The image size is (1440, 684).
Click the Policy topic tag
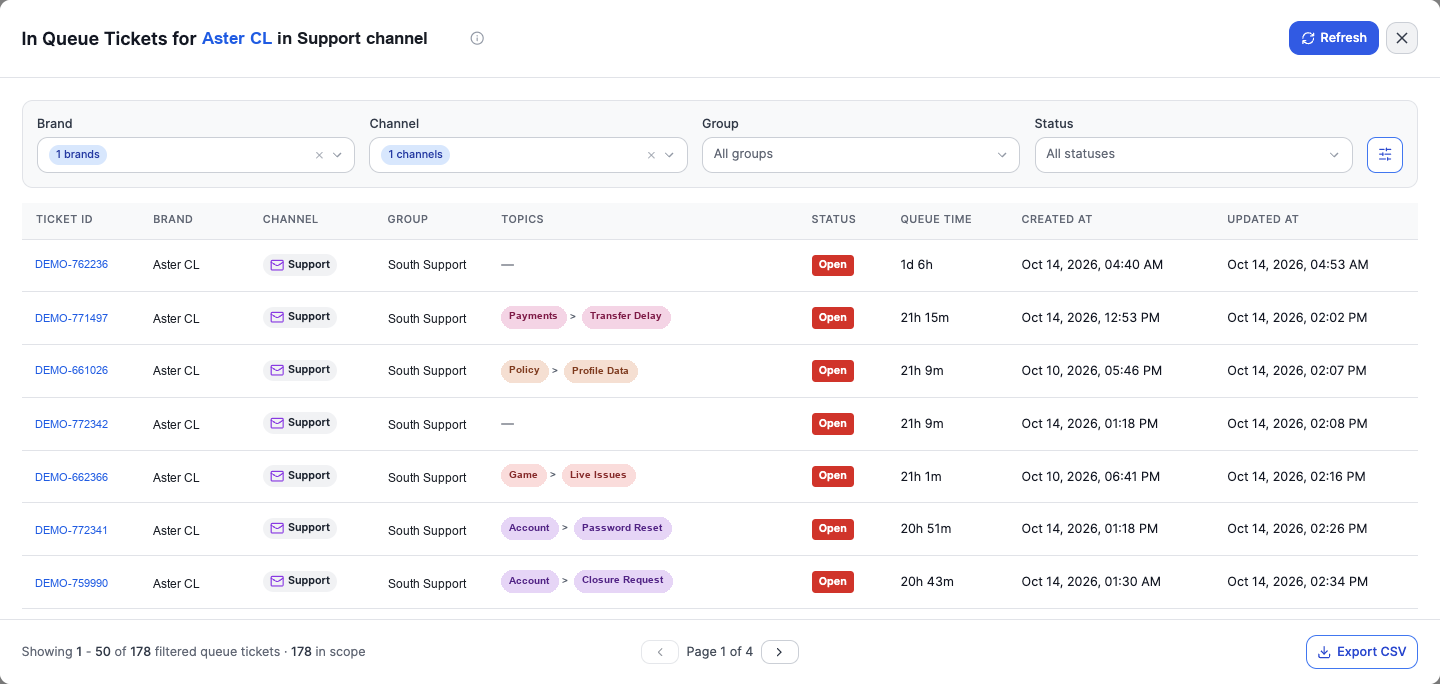(x=524, y=370)
